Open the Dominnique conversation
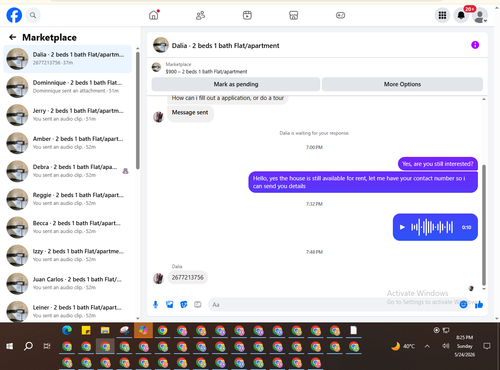 68,87
